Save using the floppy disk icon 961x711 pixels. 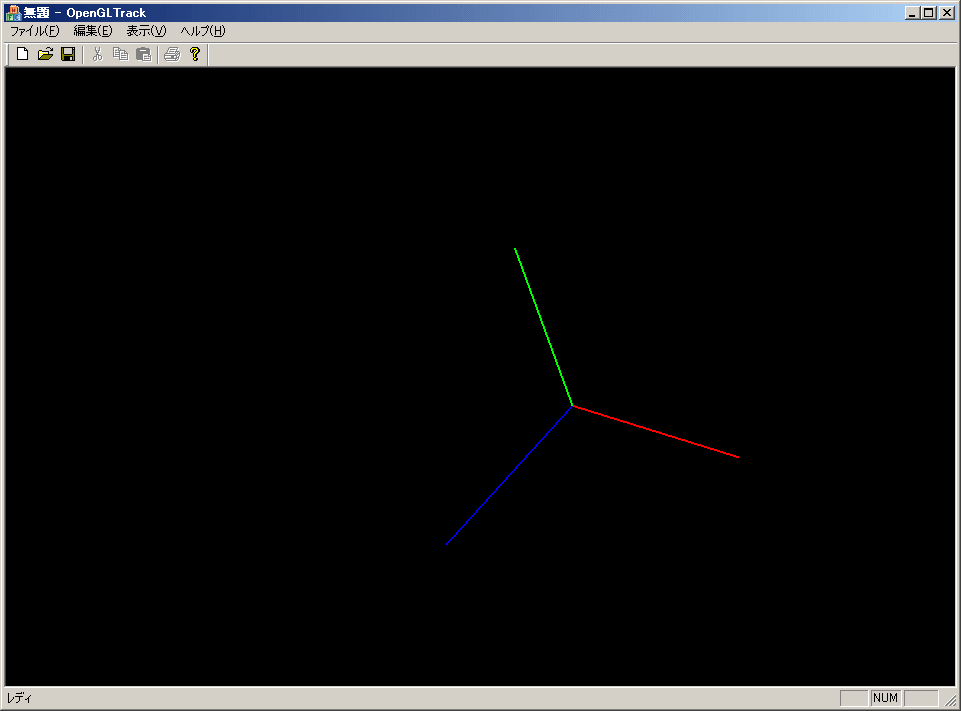pyautogui.click(x=68, y=55)
